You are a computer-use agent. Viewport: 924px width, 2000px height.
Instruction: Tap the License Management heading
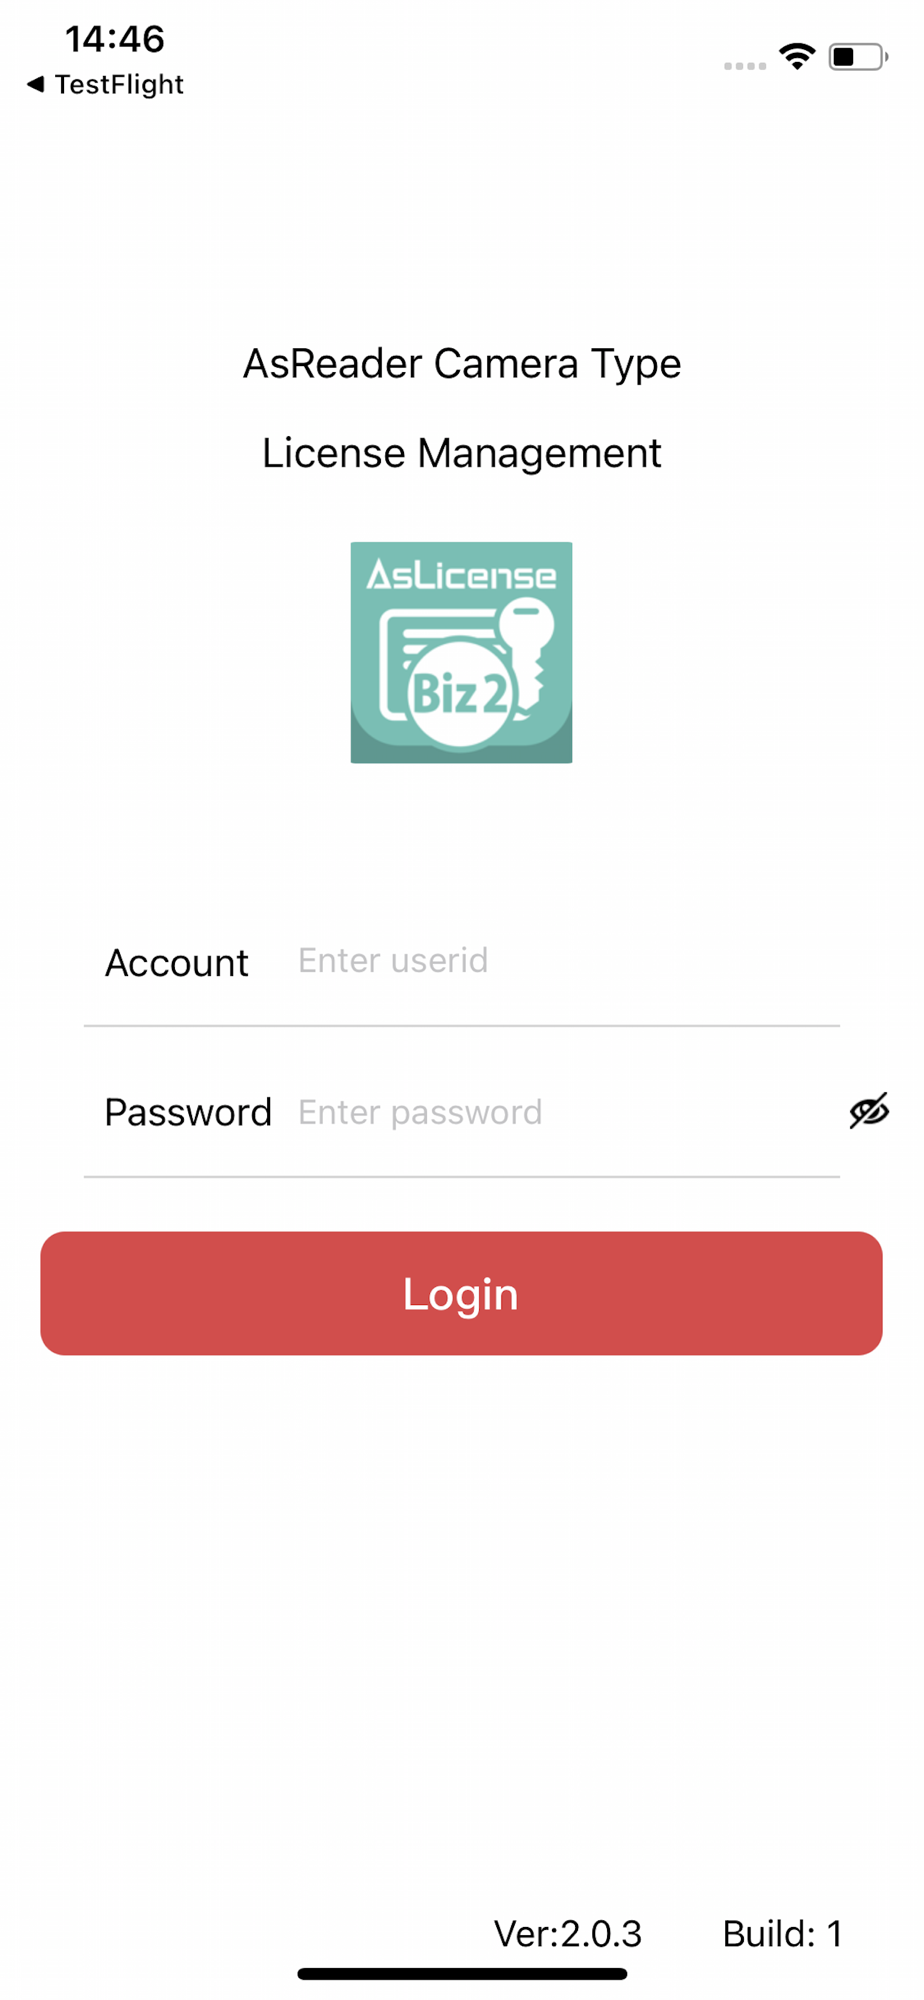[x=462, y=453]
